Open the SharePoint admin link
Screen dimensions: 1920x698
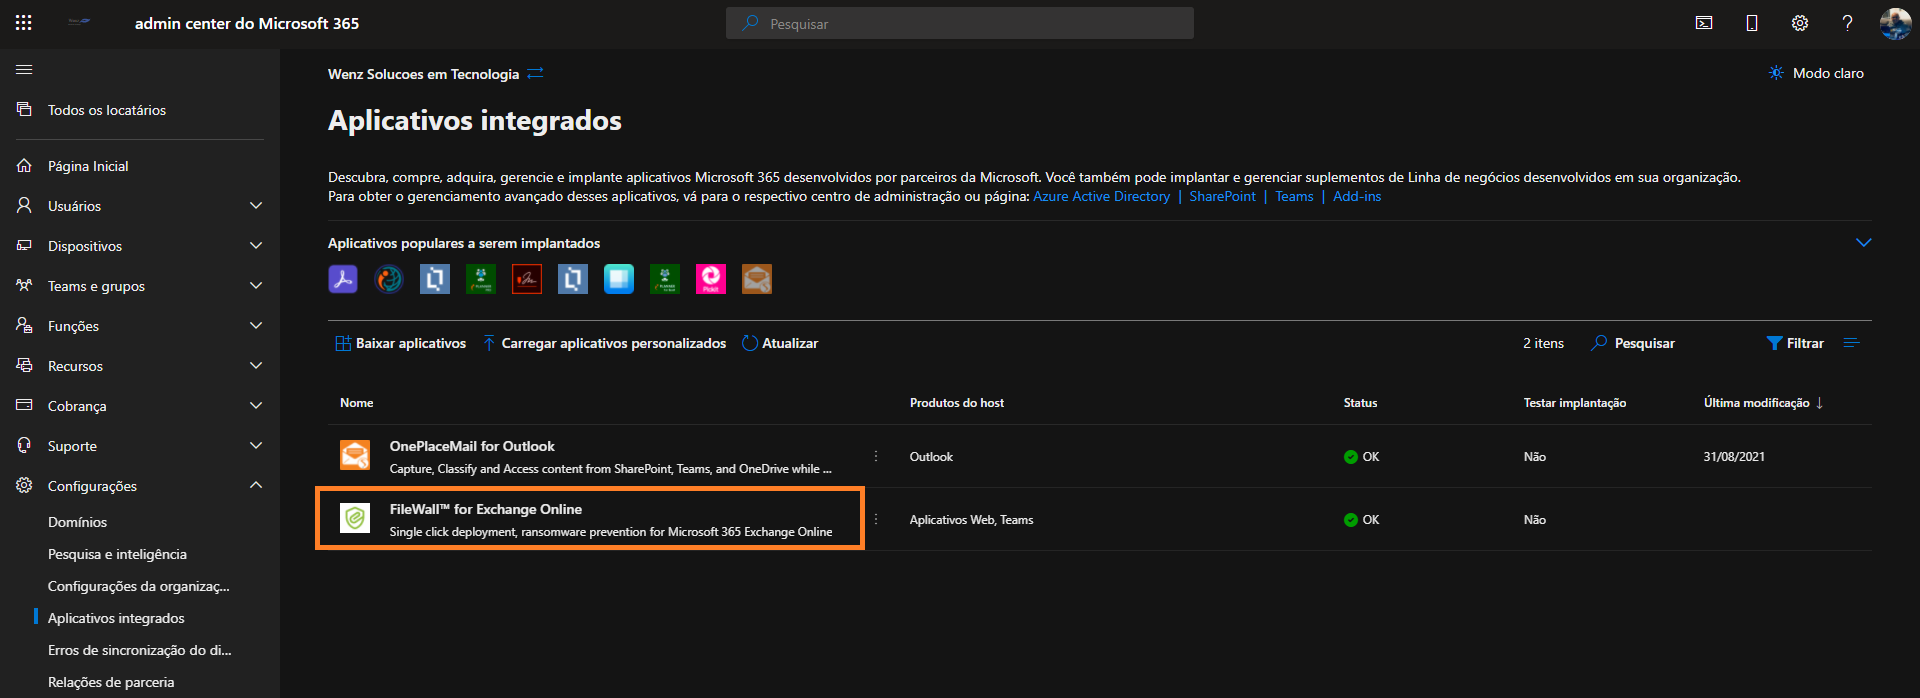pyautogui.click(x=1222, y=196)
